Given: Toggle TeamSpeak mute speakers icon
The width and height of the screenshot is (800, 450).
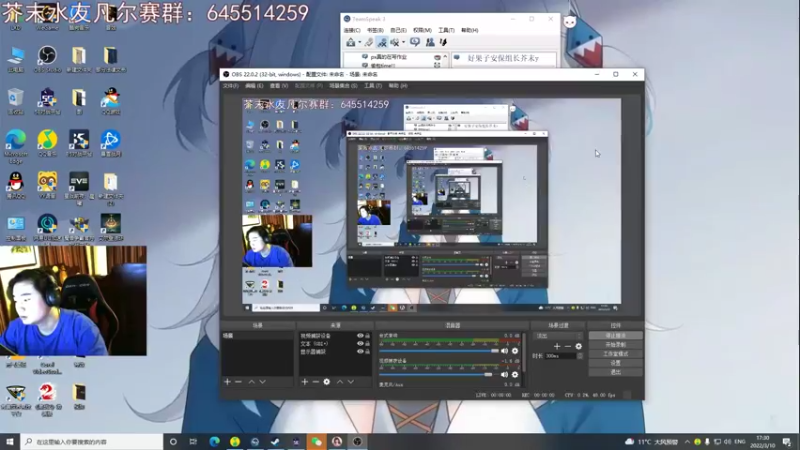Looking at the screenshot, I should [x=395, y=42].
